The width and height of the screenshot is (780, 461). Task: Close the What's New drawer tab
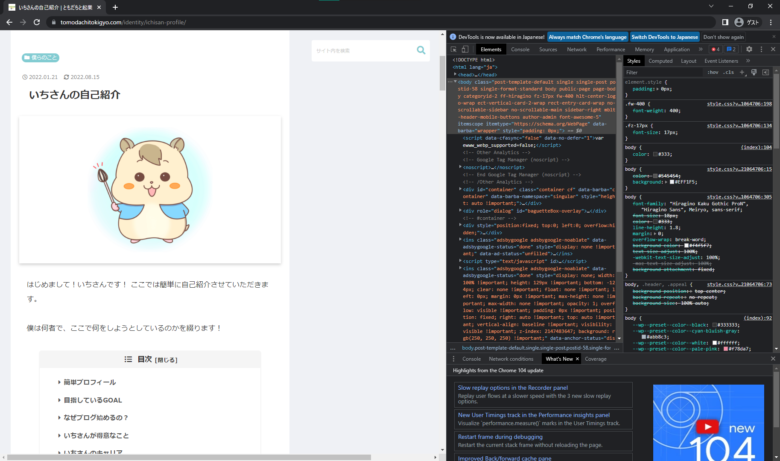coord(577,359)
